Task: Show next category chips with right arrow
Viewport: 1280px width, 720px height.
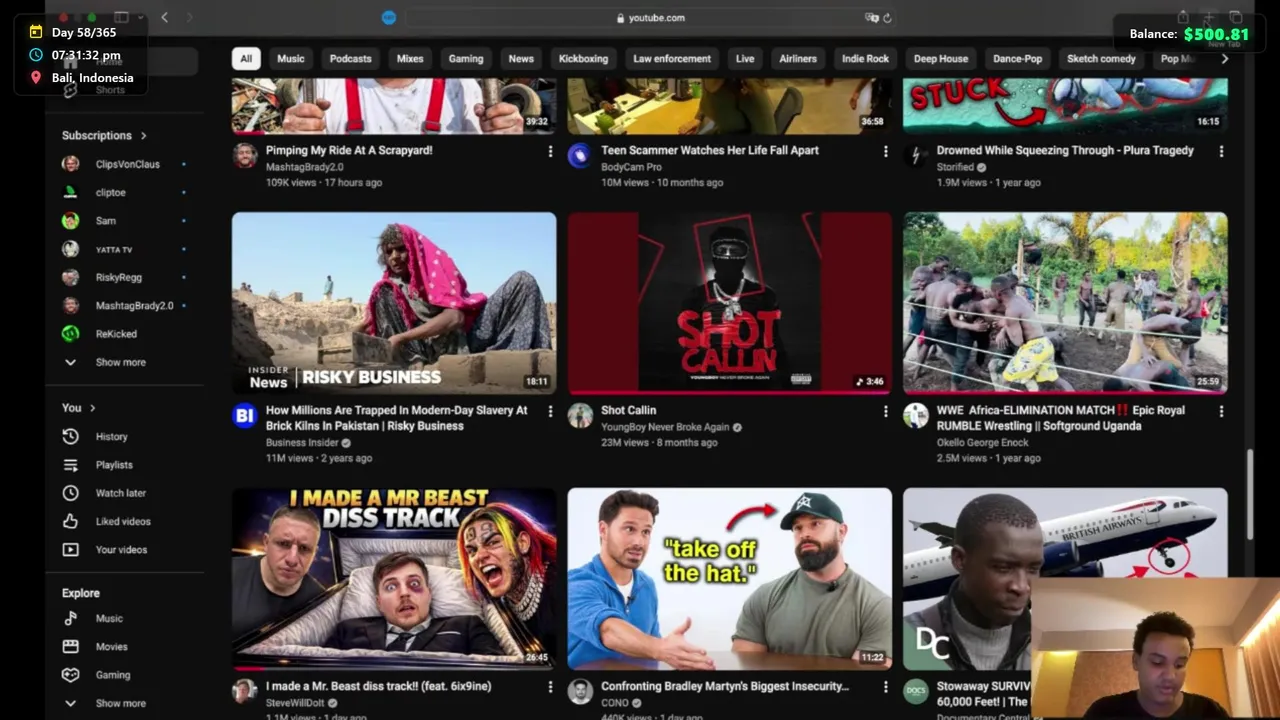Action: point(1225,59)
